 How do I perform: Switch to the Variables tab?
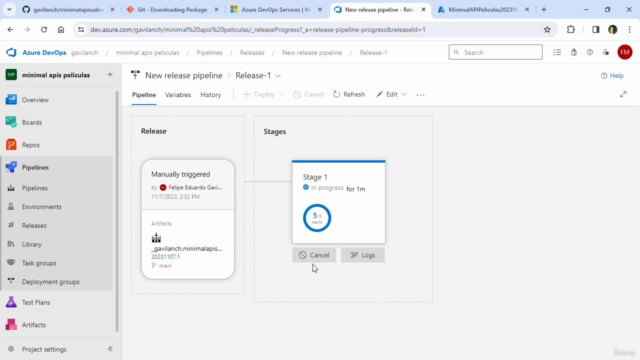tap(178, 95)
